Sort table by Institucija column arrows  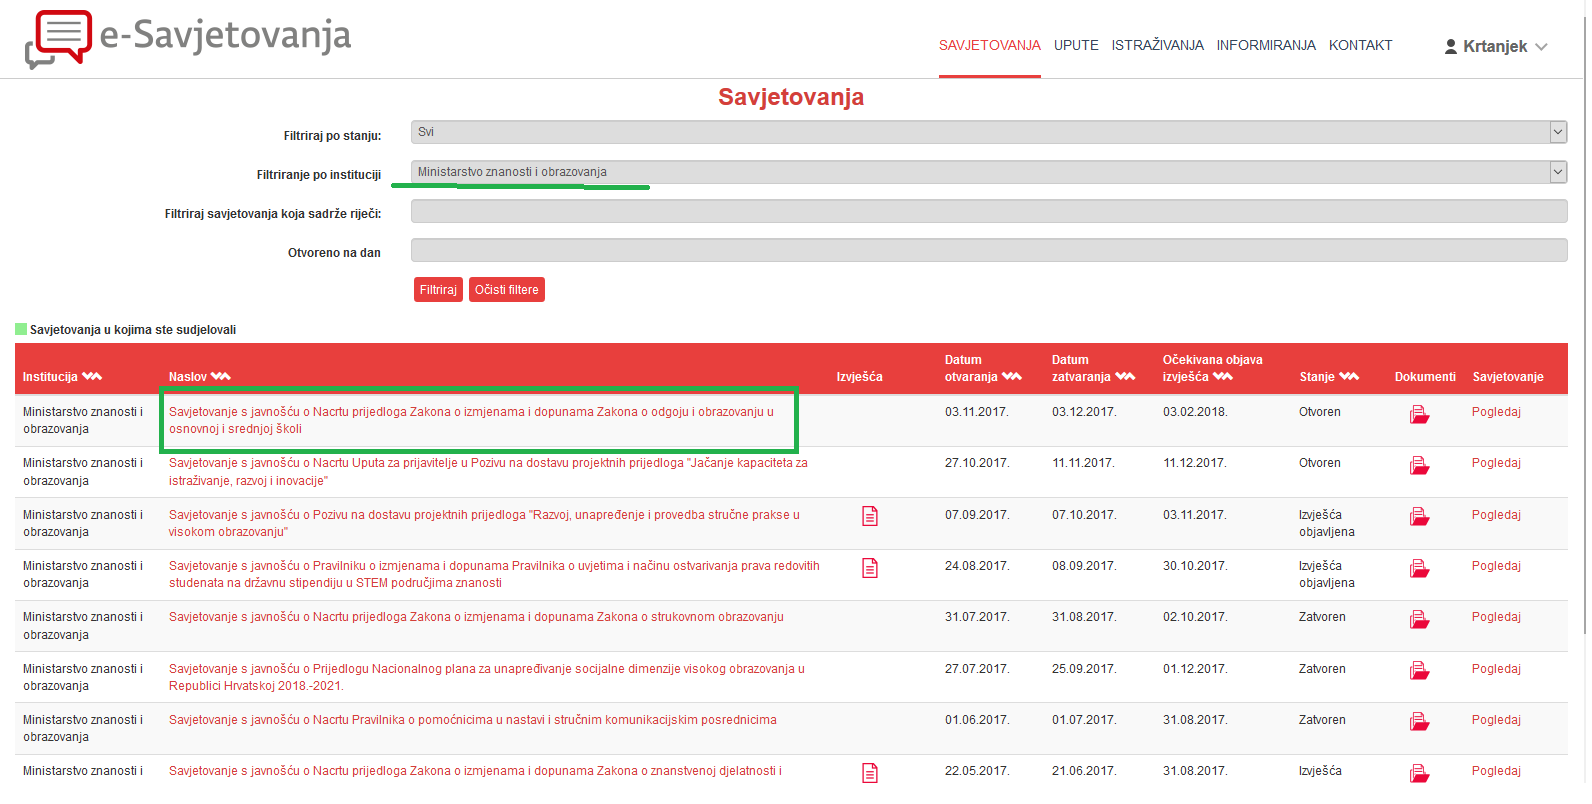[92, 377]
